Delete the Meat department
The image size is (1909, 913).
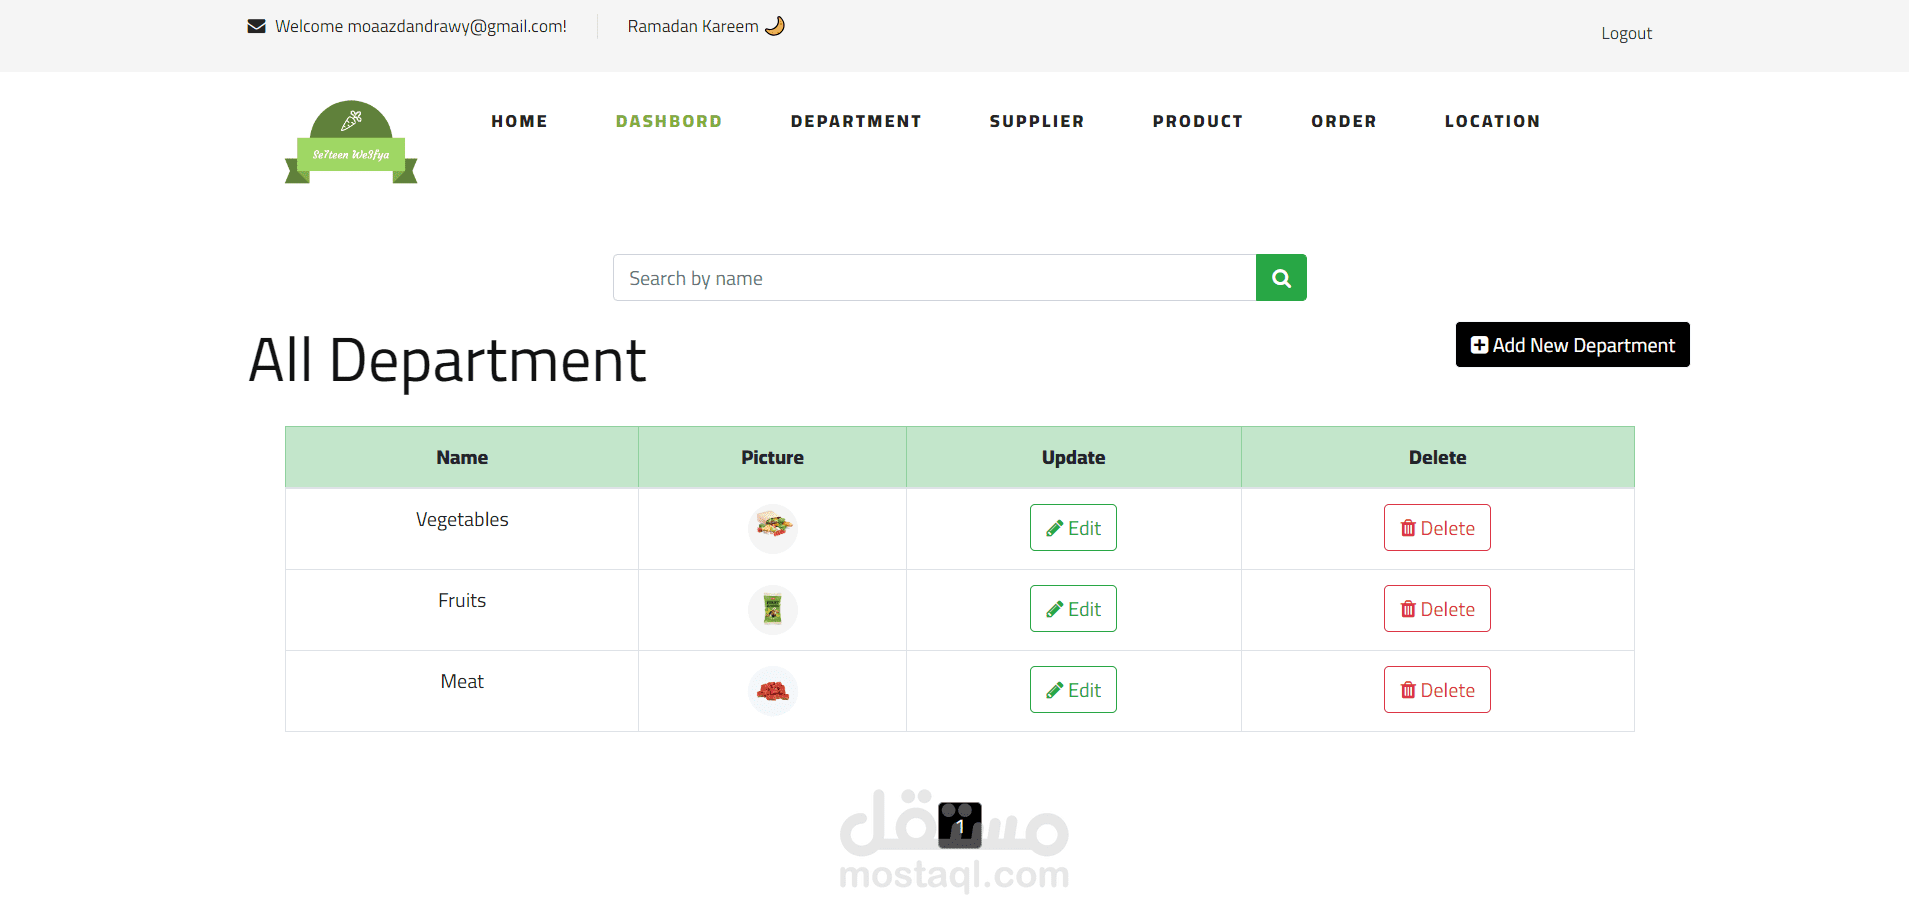[1437, 690]
